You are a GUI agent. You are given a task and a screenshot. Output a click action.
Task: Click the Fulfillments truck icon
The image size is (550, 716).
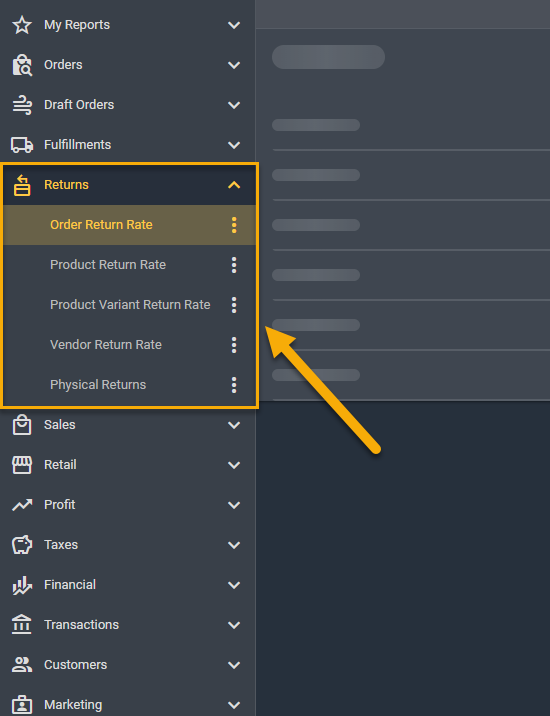click(22, 145)
